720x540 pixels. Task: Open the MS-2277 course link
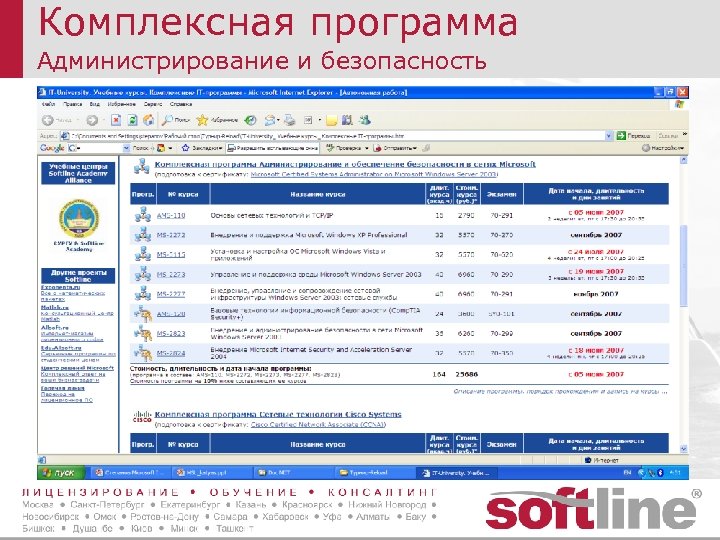tap(171, 294)
